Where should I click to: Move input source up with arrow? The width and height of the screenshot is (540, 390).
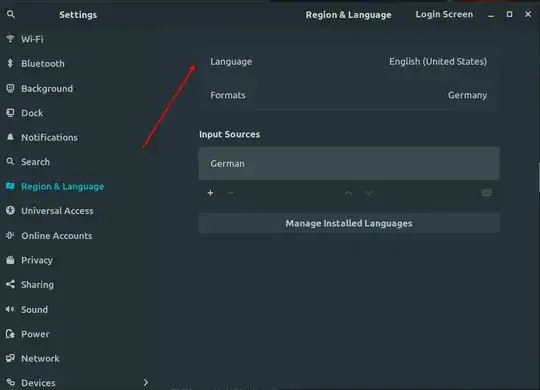tap(349, 193)
